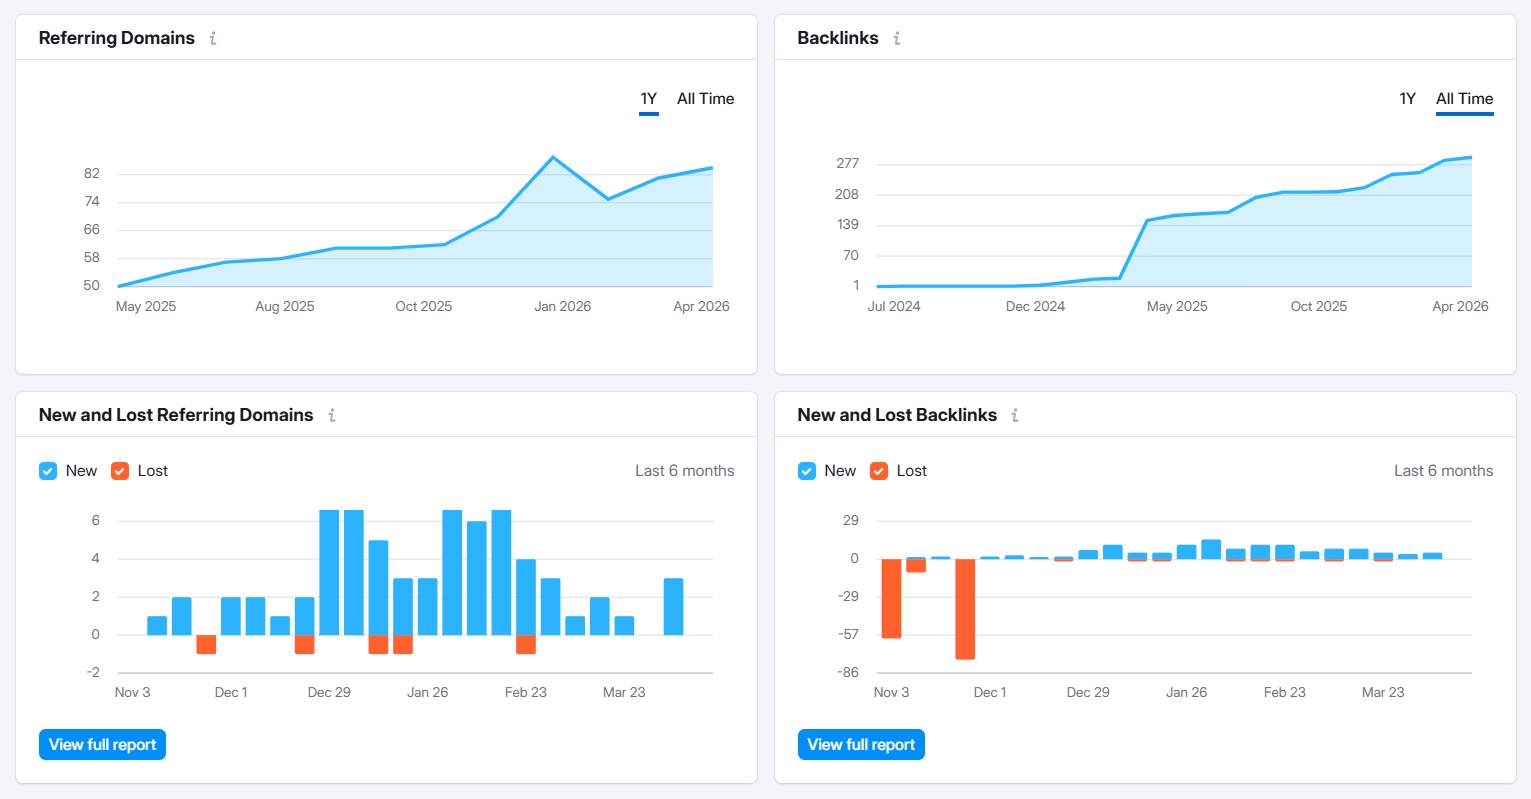Click the Backlinks panel title
1531x799 pixels.
[x=837, y=38]
